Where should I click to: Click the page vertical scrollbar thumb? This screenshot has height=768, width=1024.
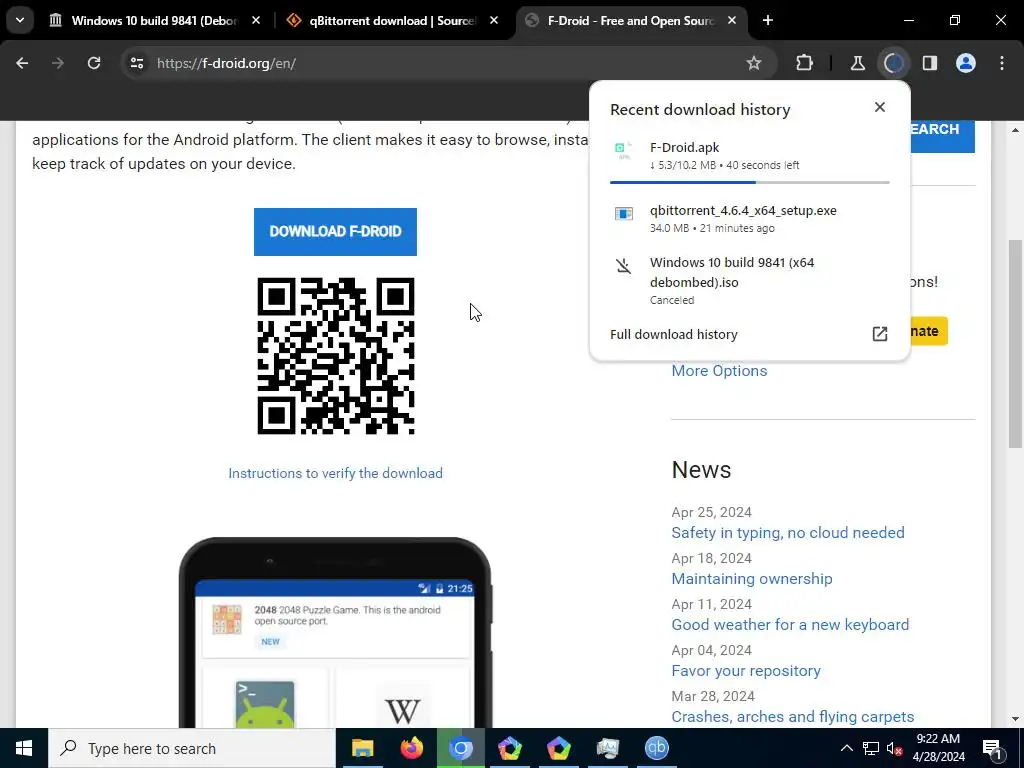tap(1016, 344)
